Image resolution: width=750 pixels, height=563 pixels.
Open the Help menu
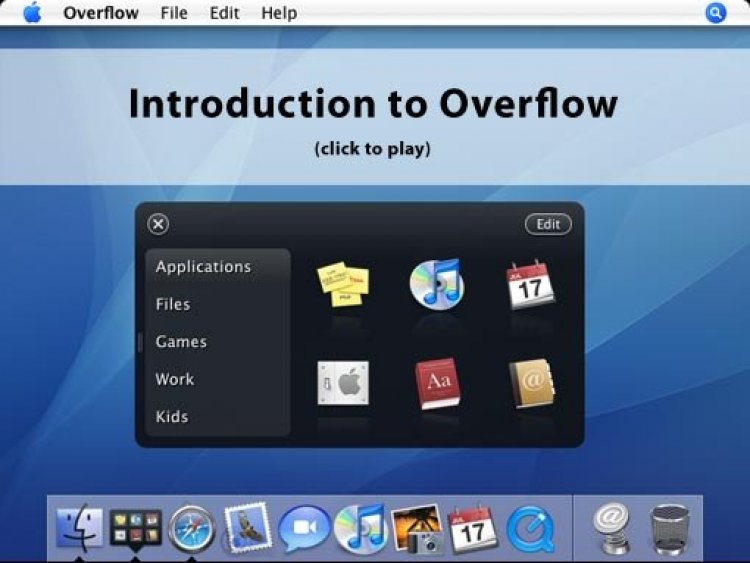point(279,13)
